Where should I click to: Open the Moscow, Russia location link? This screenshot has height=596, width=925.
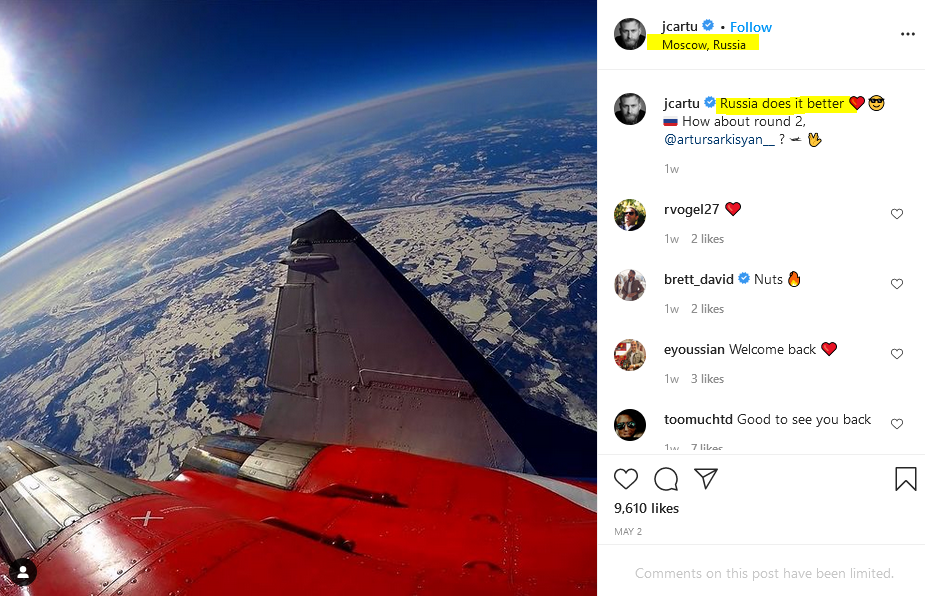704,45
